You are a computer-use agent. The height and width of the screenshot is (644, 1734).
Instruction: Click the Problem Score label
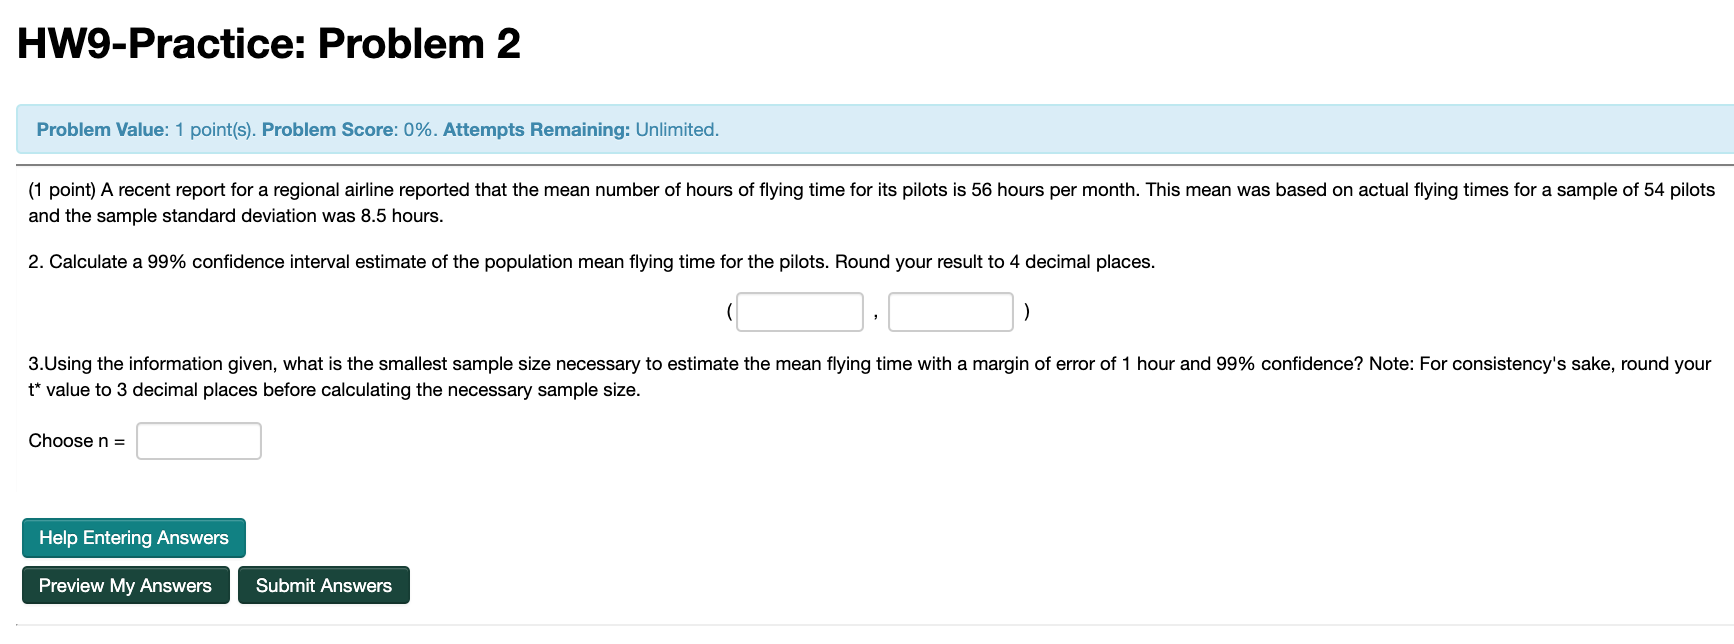[330, 129]
